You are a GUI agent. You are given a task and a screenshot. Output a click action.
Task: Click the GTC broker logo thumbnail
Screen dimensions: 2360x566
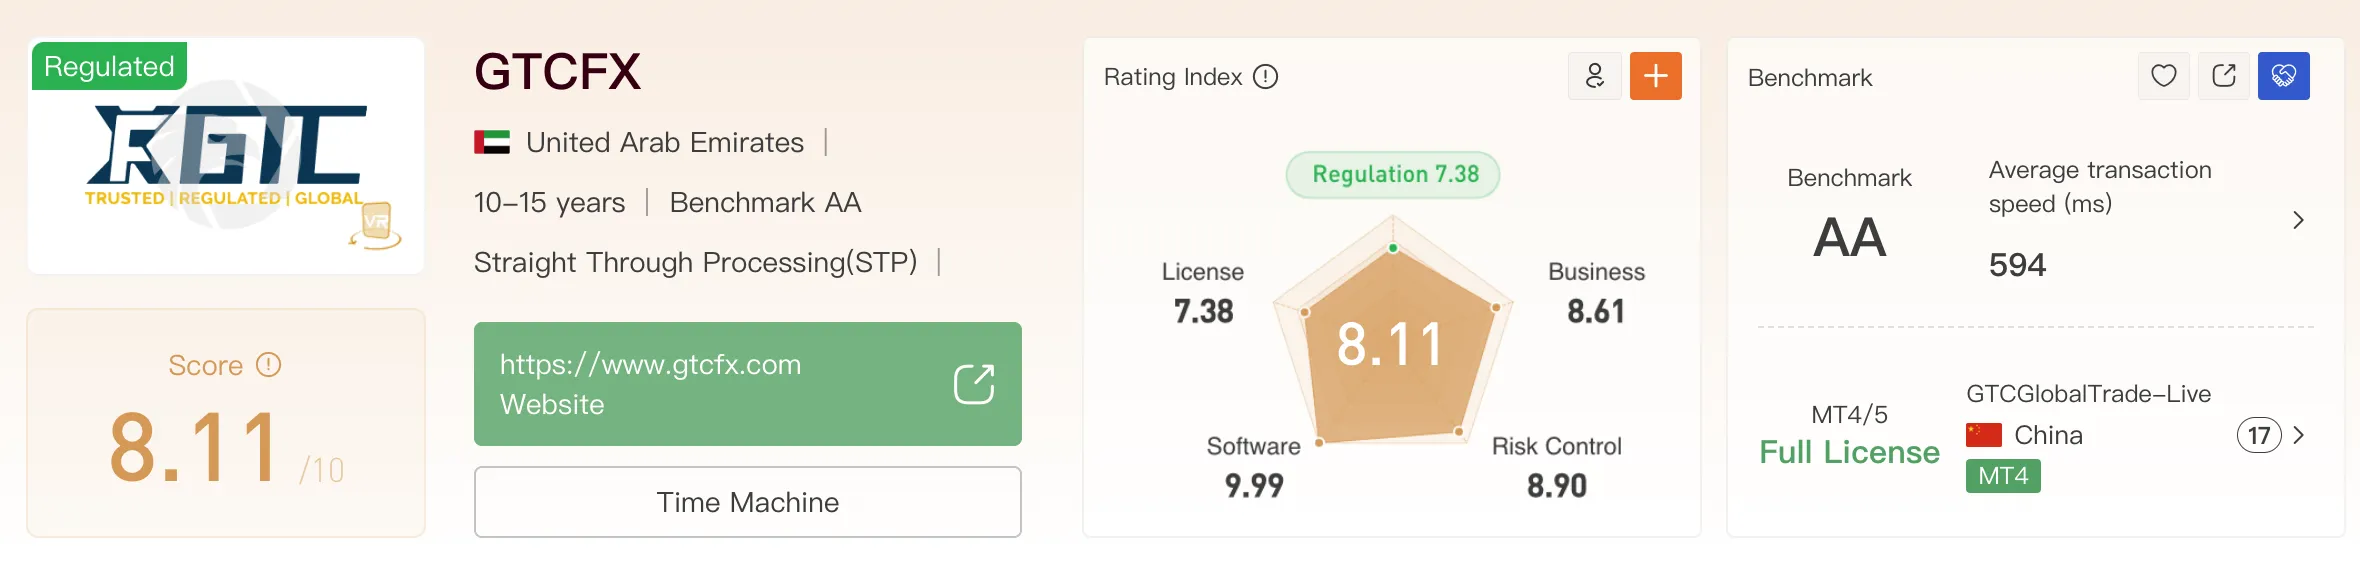226,156
